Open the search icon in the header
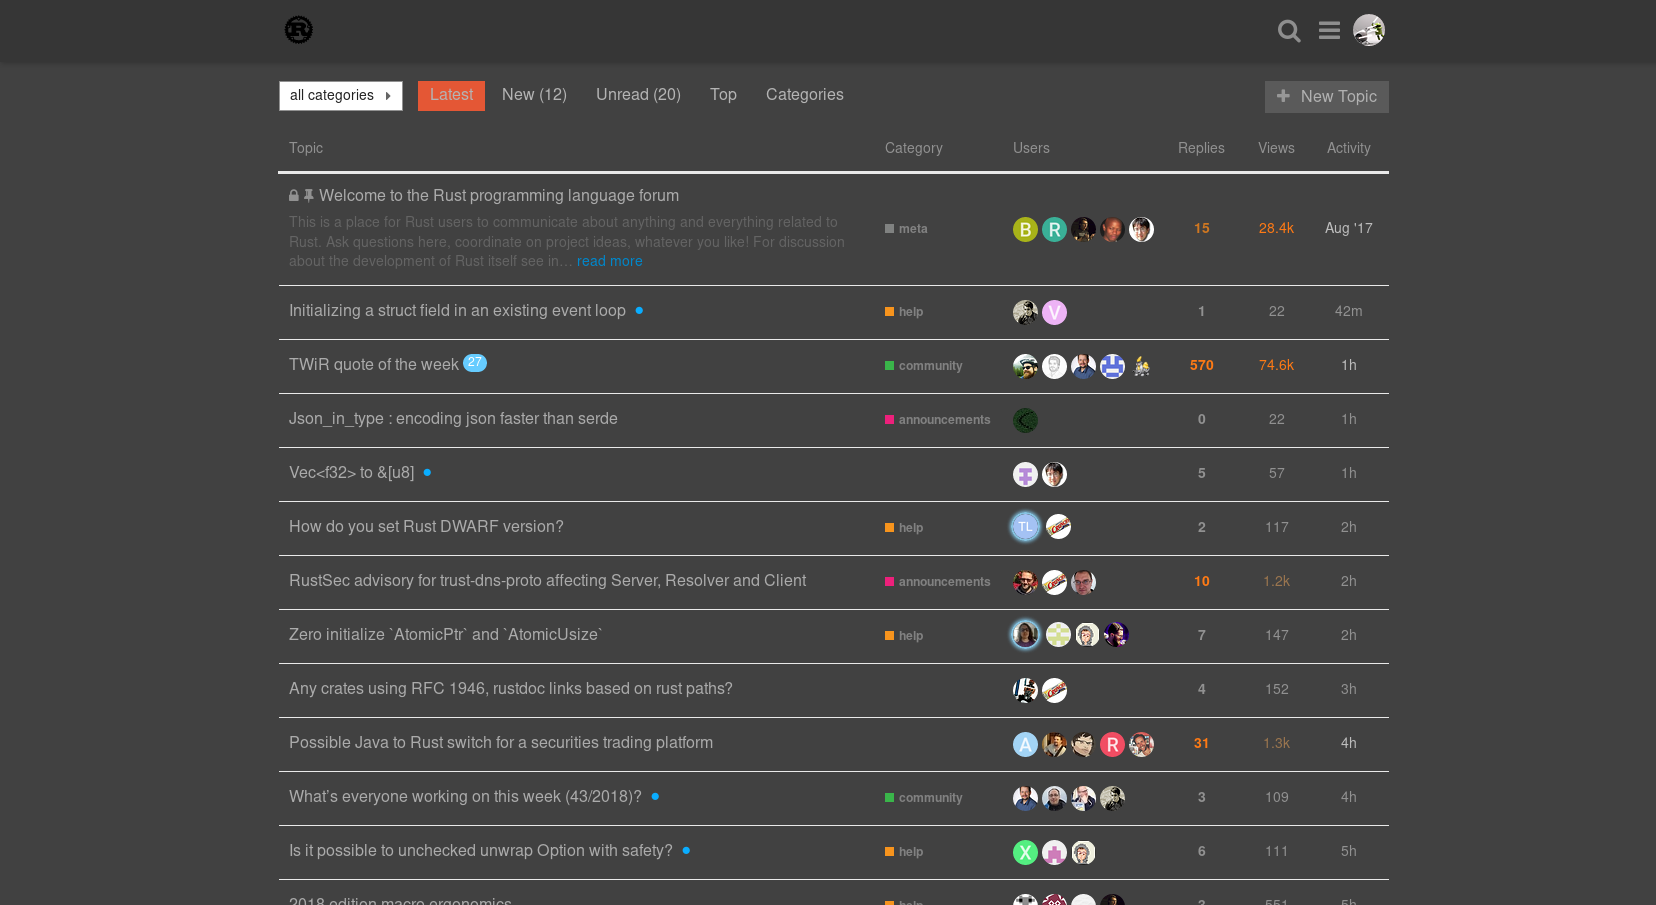 tap(1289, 30)
